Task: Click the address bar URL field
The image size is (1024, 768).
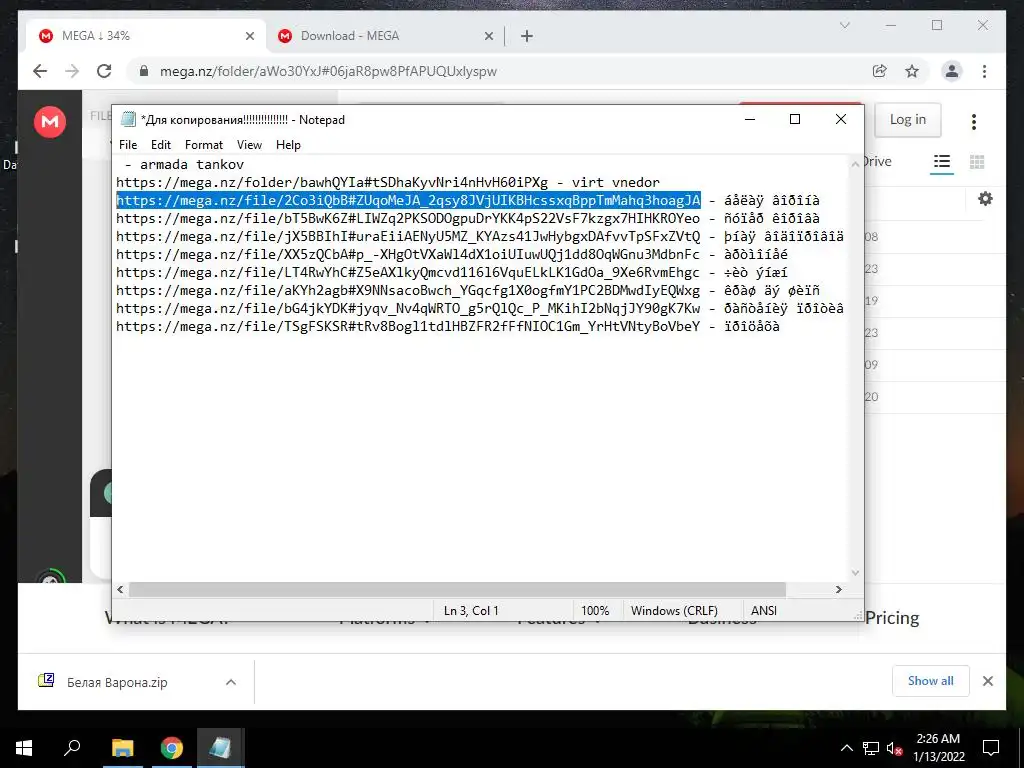Action: 503,71
